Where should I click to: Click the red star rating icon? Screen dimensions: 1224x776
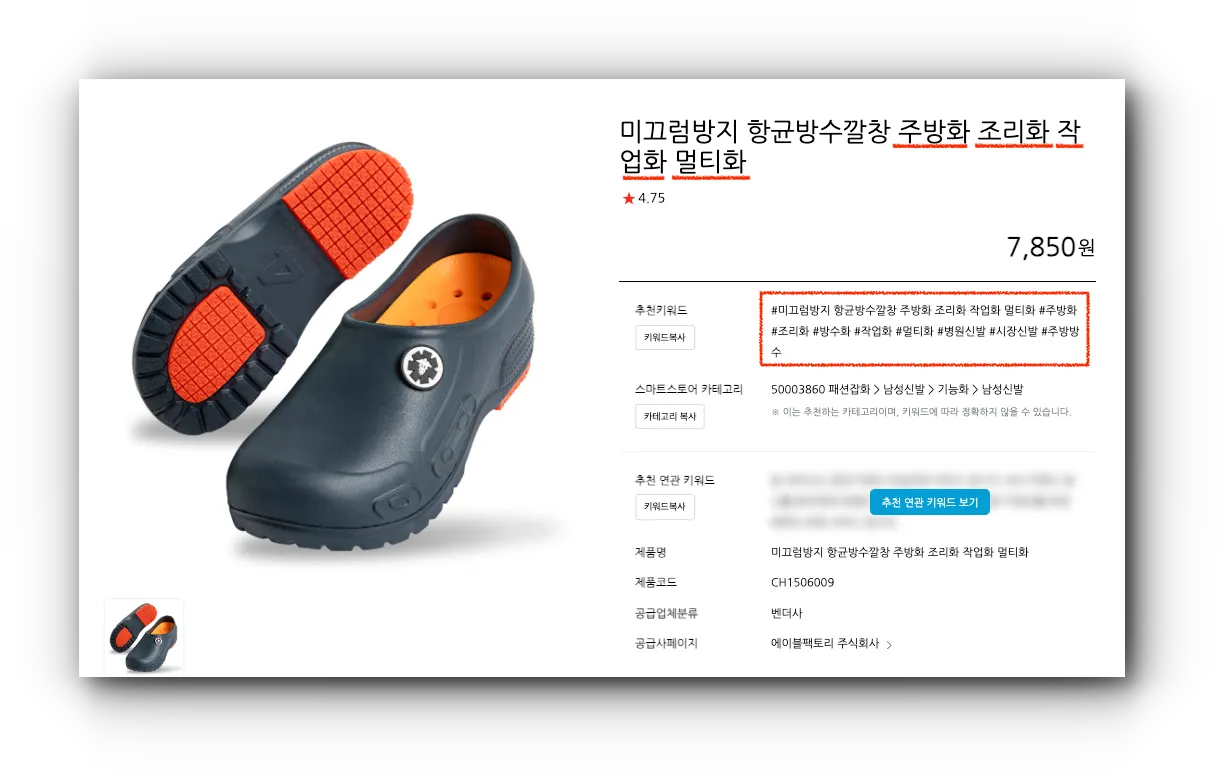pyautogui.click(x=628, y=198)
